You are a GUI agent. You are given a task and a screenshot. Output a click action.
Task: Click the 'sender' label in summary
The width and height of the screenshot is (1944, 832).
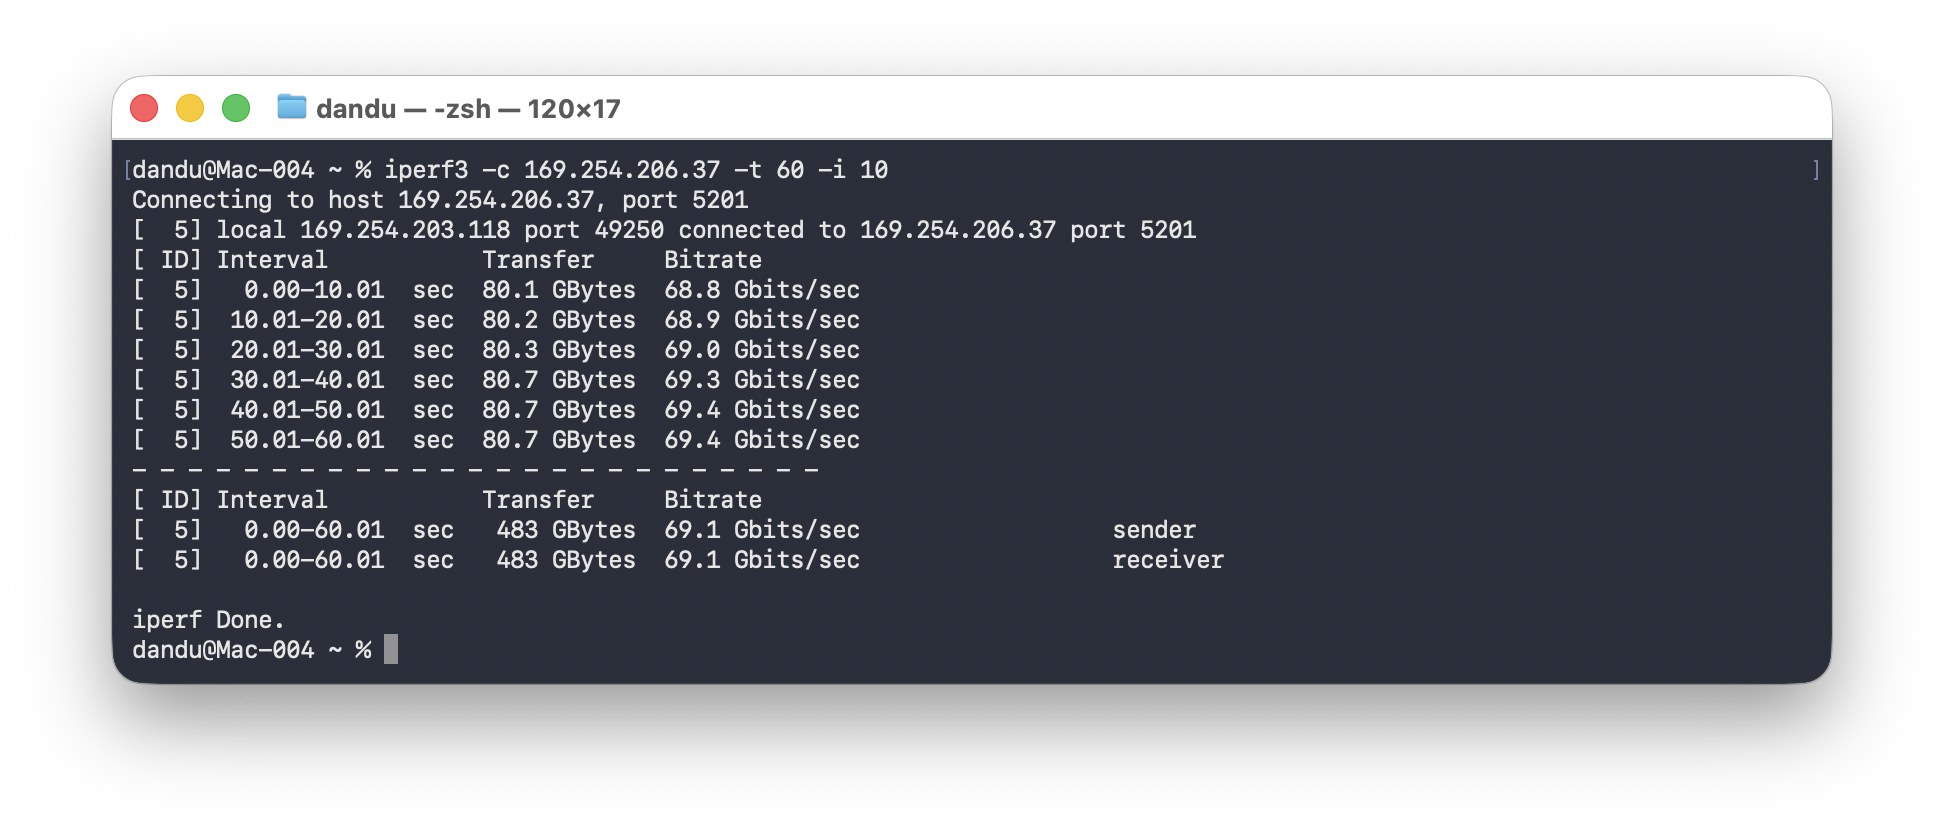point(1154,530)
